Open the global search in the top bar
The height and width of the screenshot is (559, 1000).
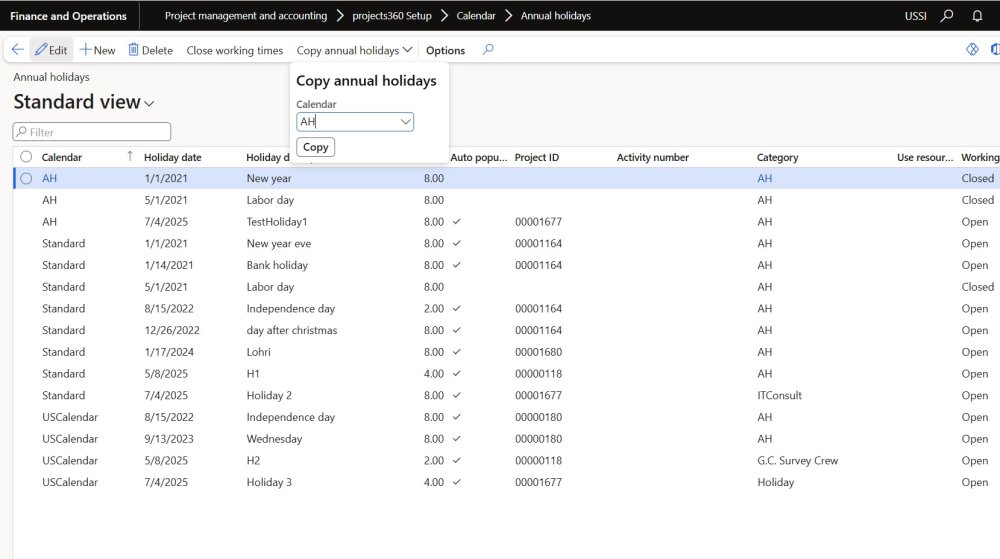point(948,16)
